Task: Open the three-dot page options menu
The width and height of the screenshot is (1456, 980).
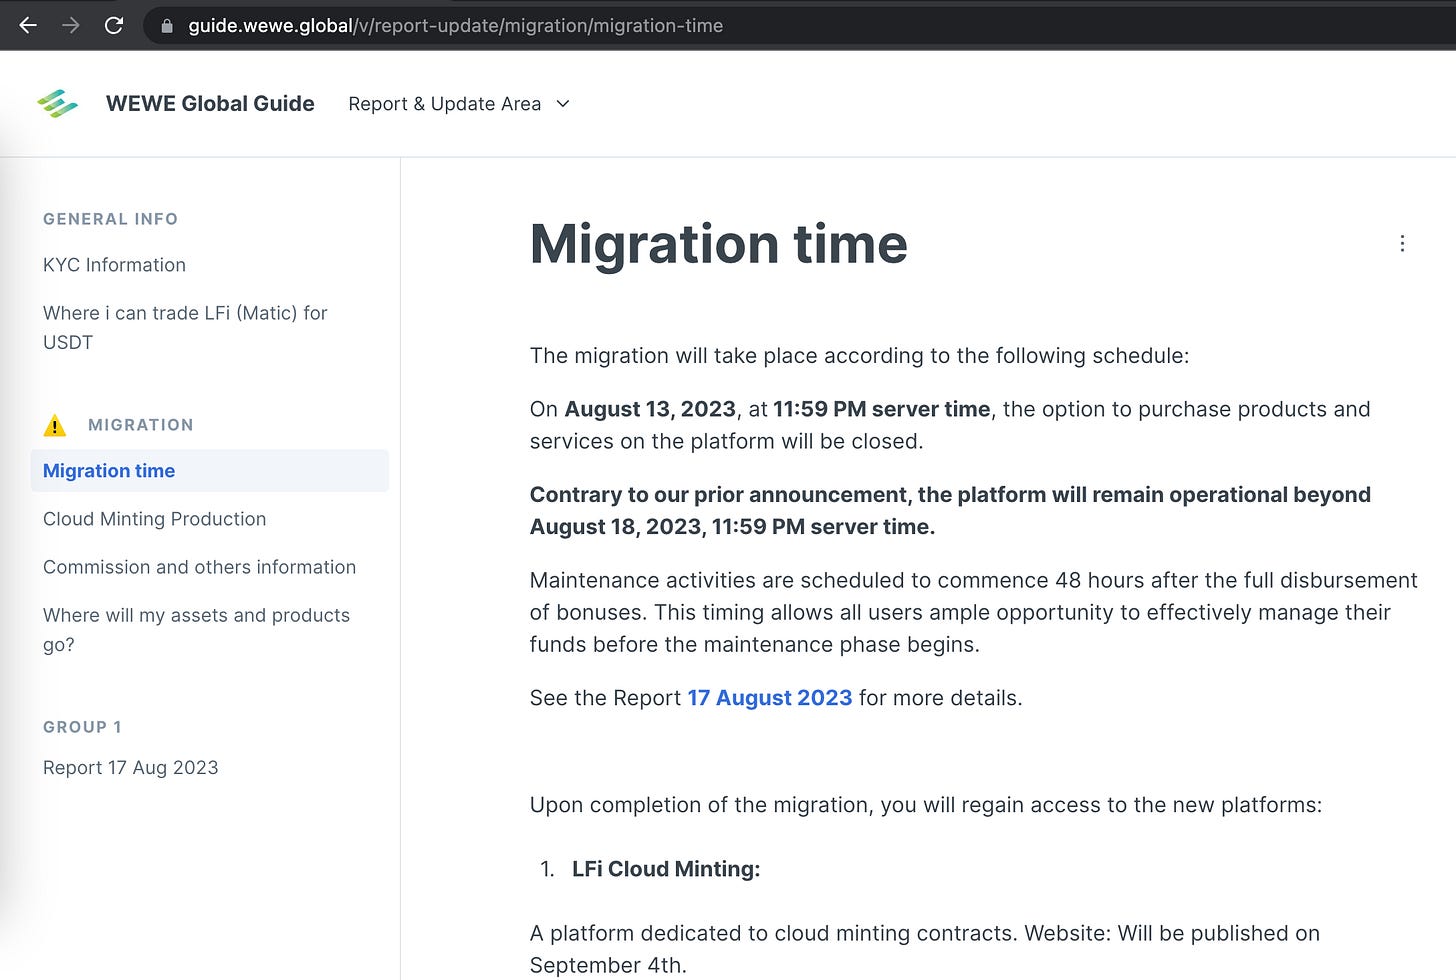Action: [x=1402, y=244]
